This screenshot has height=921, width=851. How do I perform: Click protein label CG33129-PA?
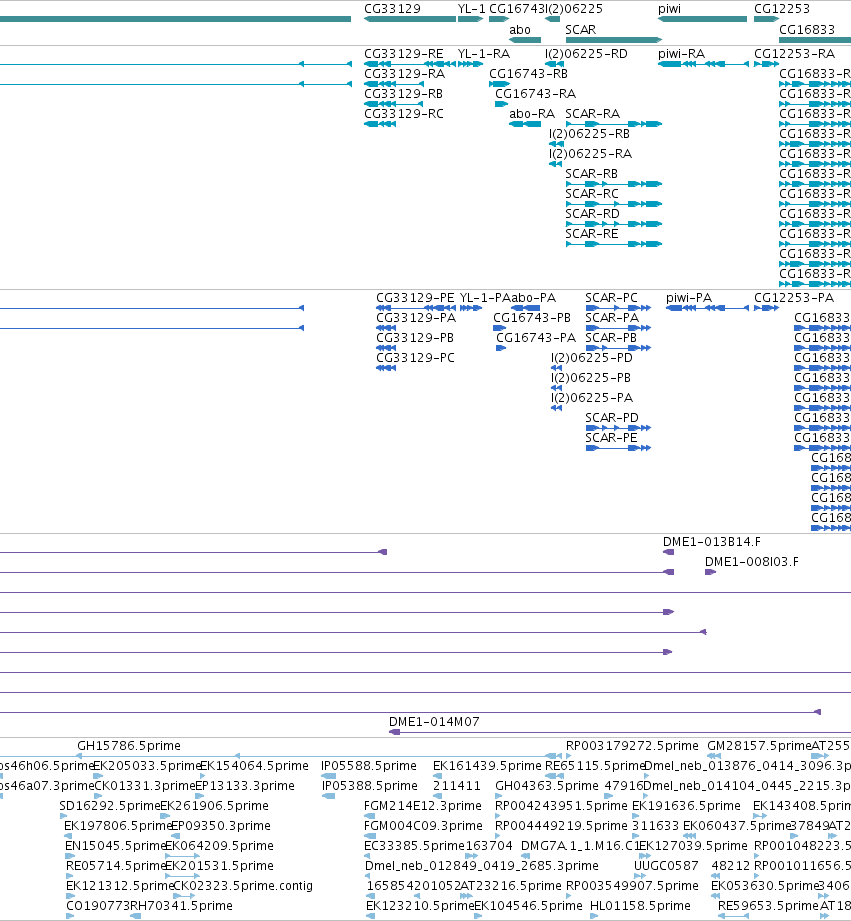point(416,318)
